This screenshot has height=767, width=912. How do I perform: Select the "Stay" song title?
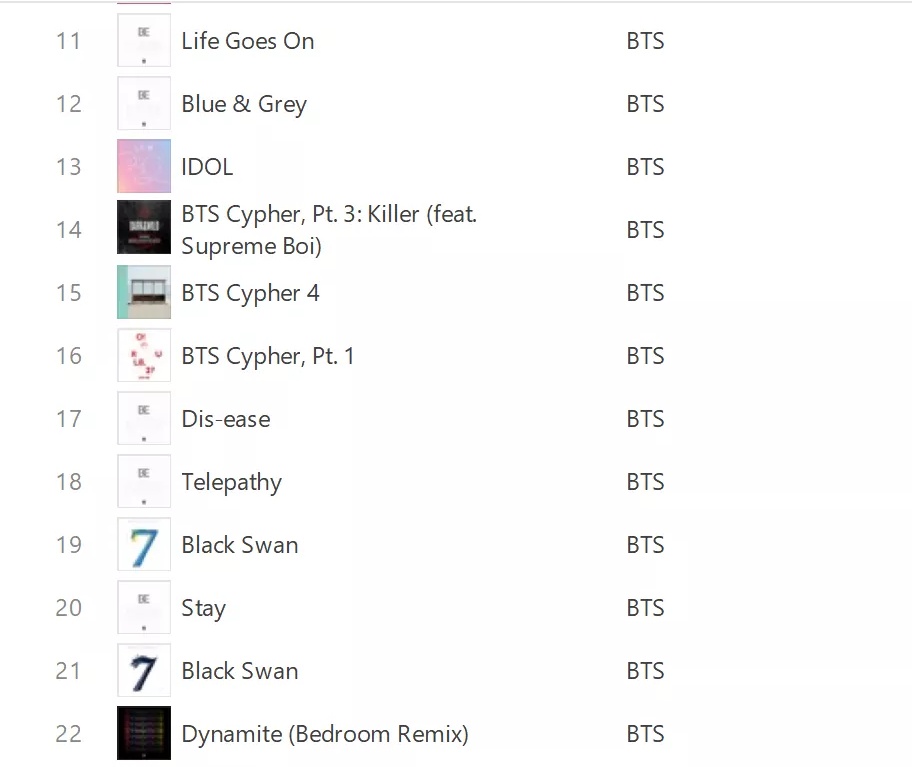203,608
